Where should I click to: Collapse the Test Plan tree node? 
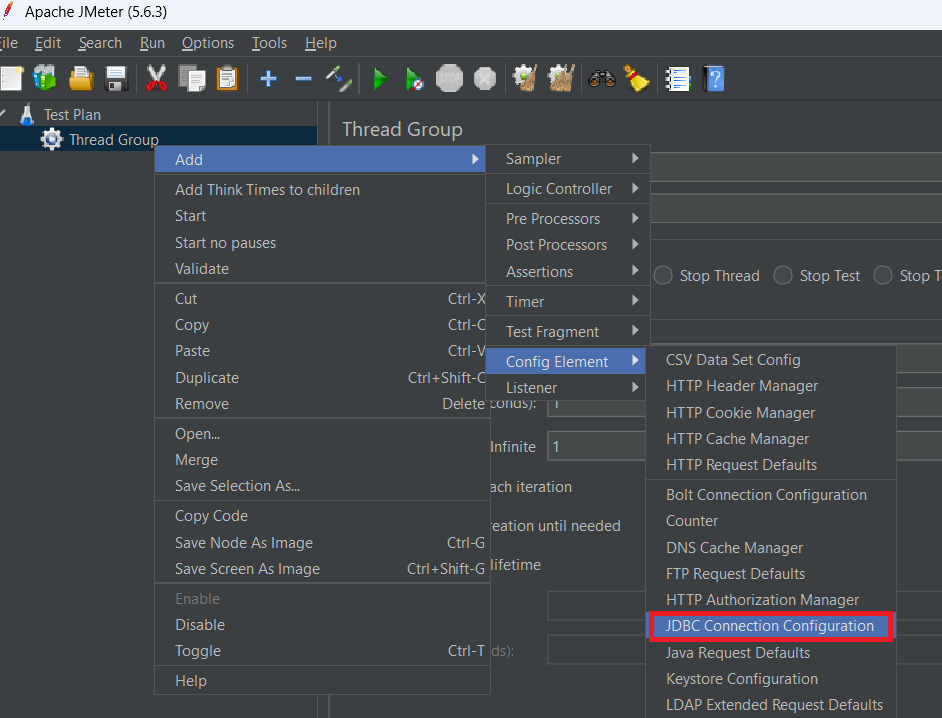click(x=3, y=114)
